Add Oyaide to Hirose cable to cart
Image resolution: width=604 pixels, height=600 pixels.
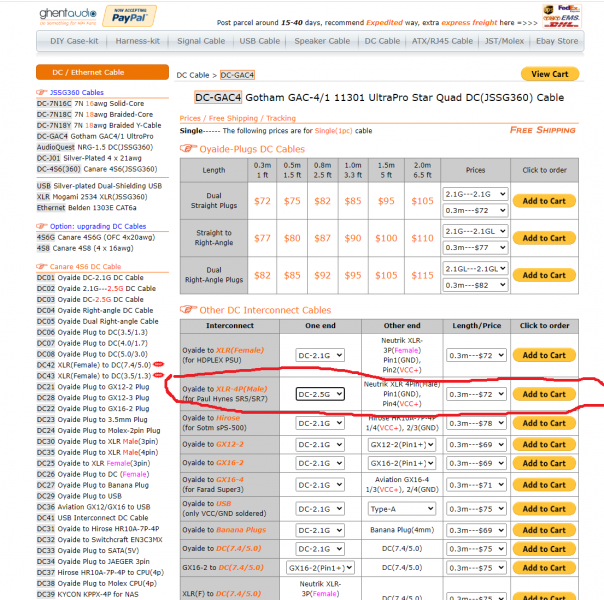[544, 423]
